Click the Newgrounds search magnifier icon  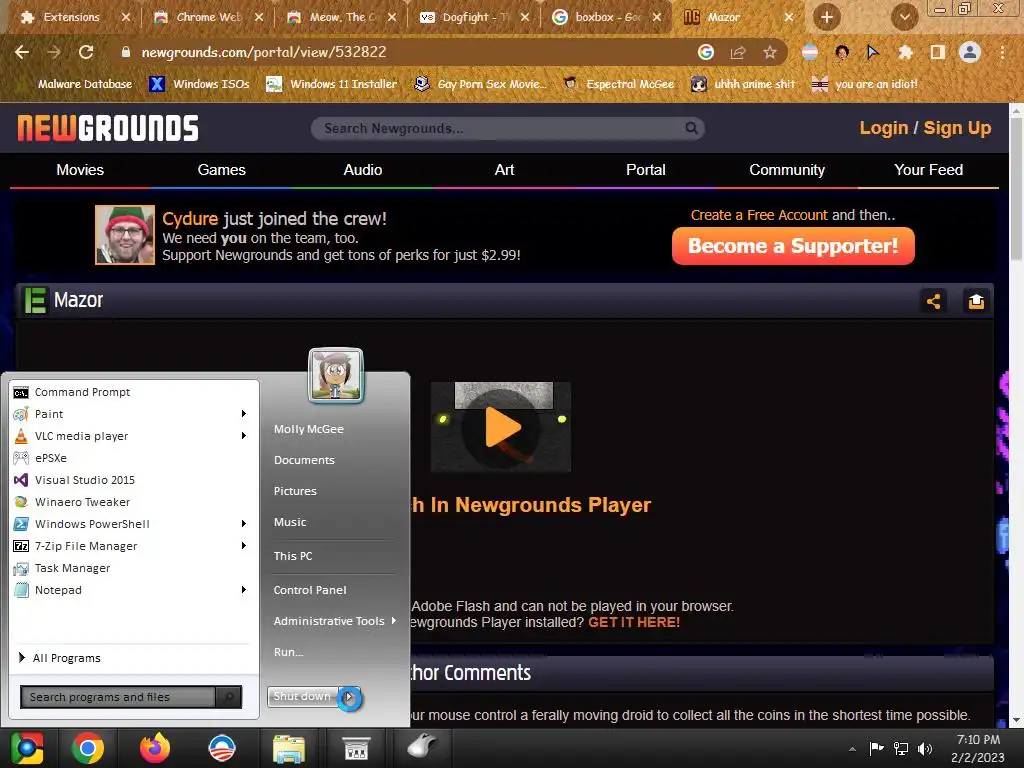tap(691, 128)
